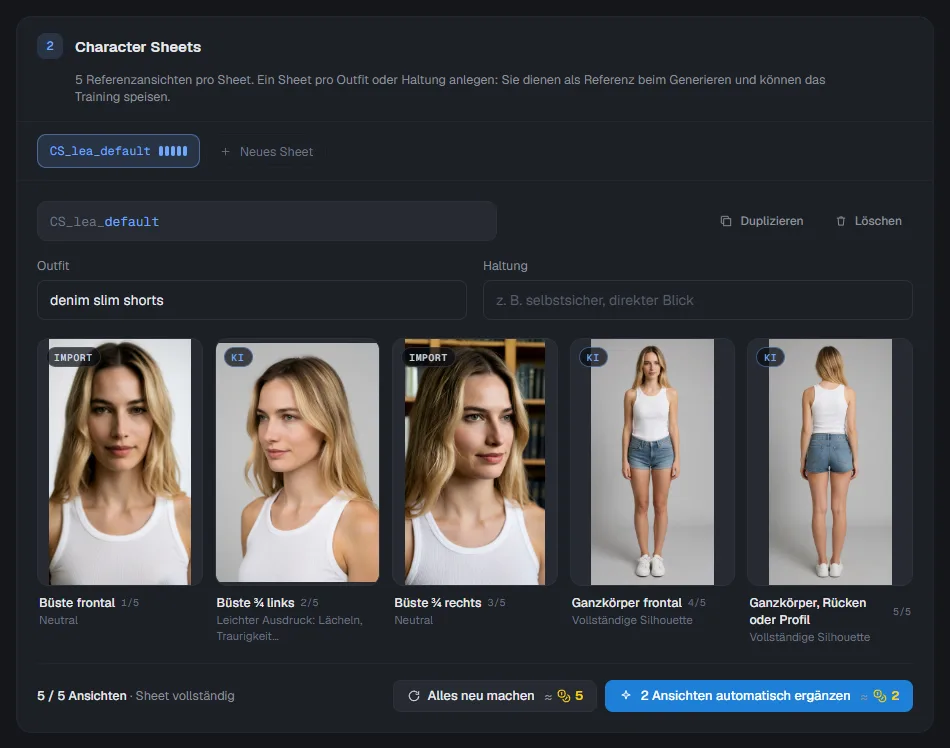Select the CS_lea_default sheet tab
The image size is (950, 748).
[x=118, y=151]
